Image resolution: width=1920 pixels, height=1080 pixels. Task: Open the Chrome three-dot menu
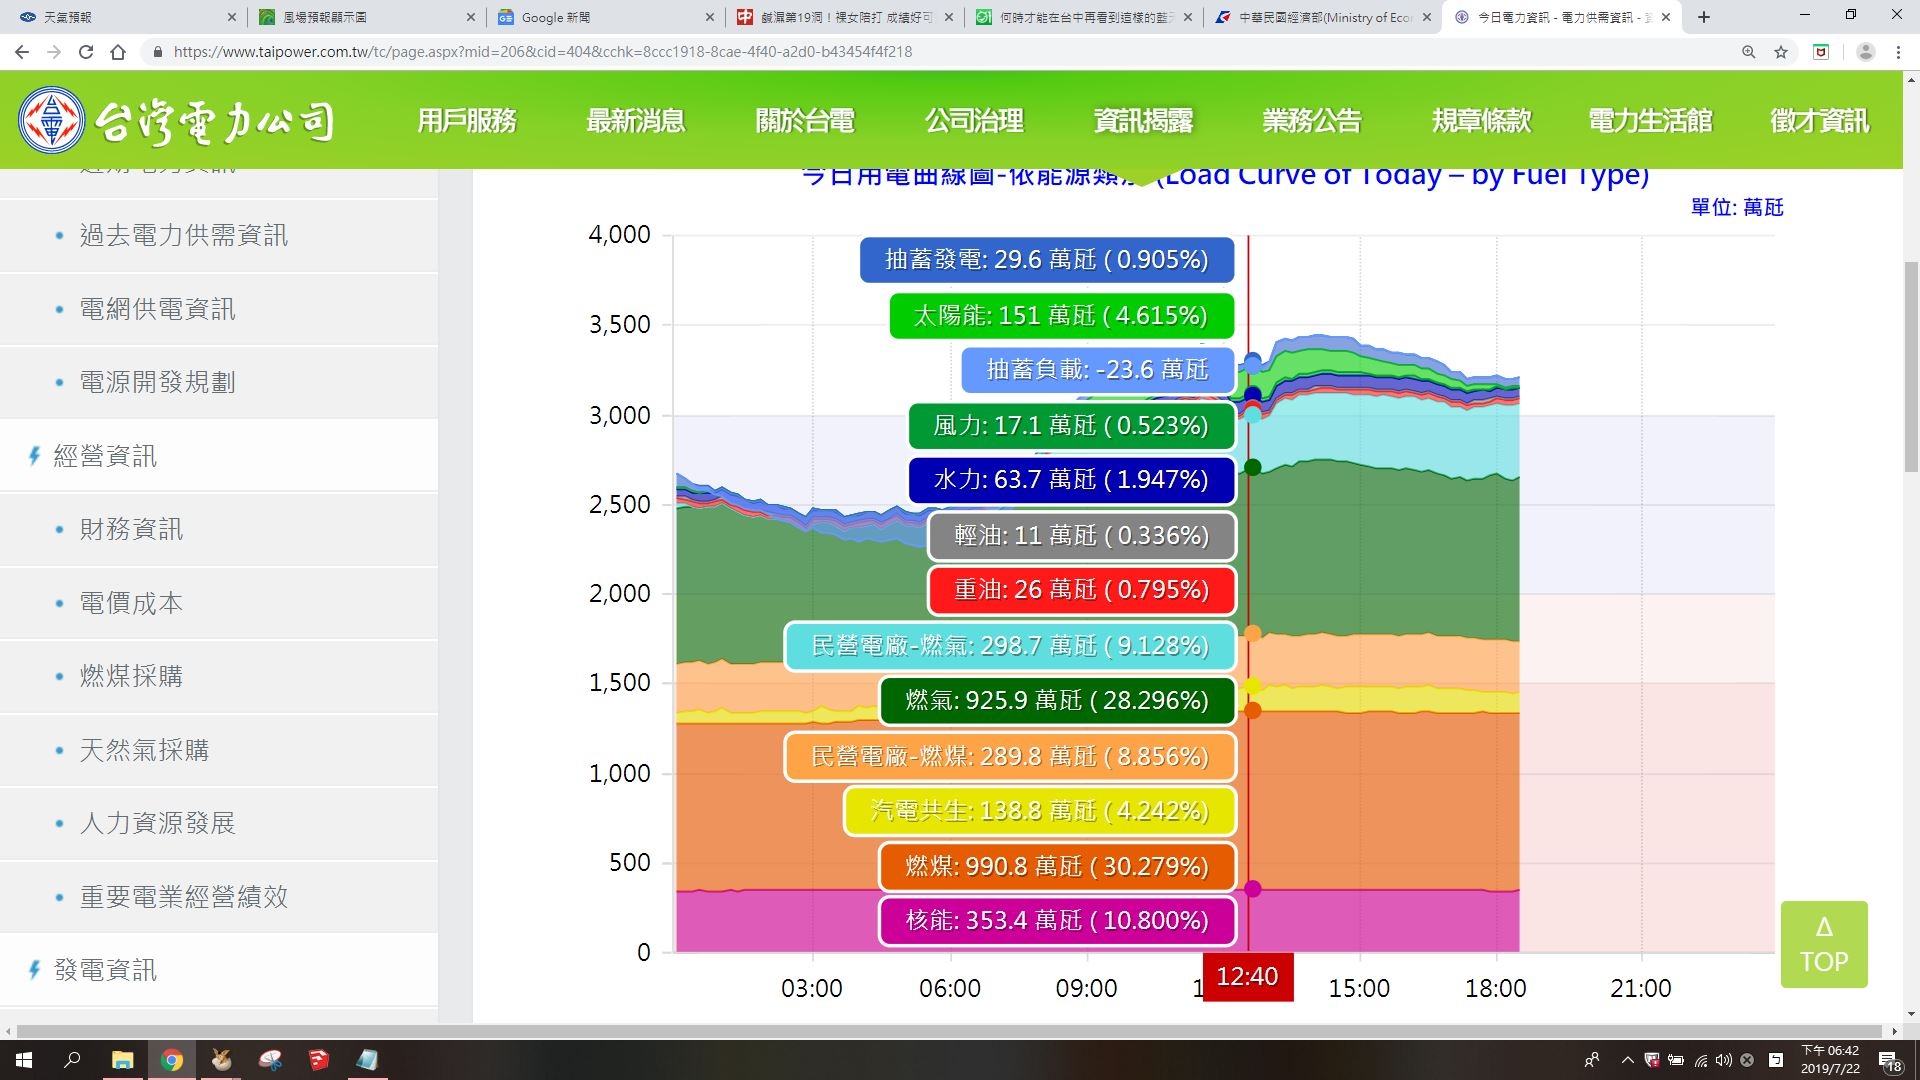1898,52
